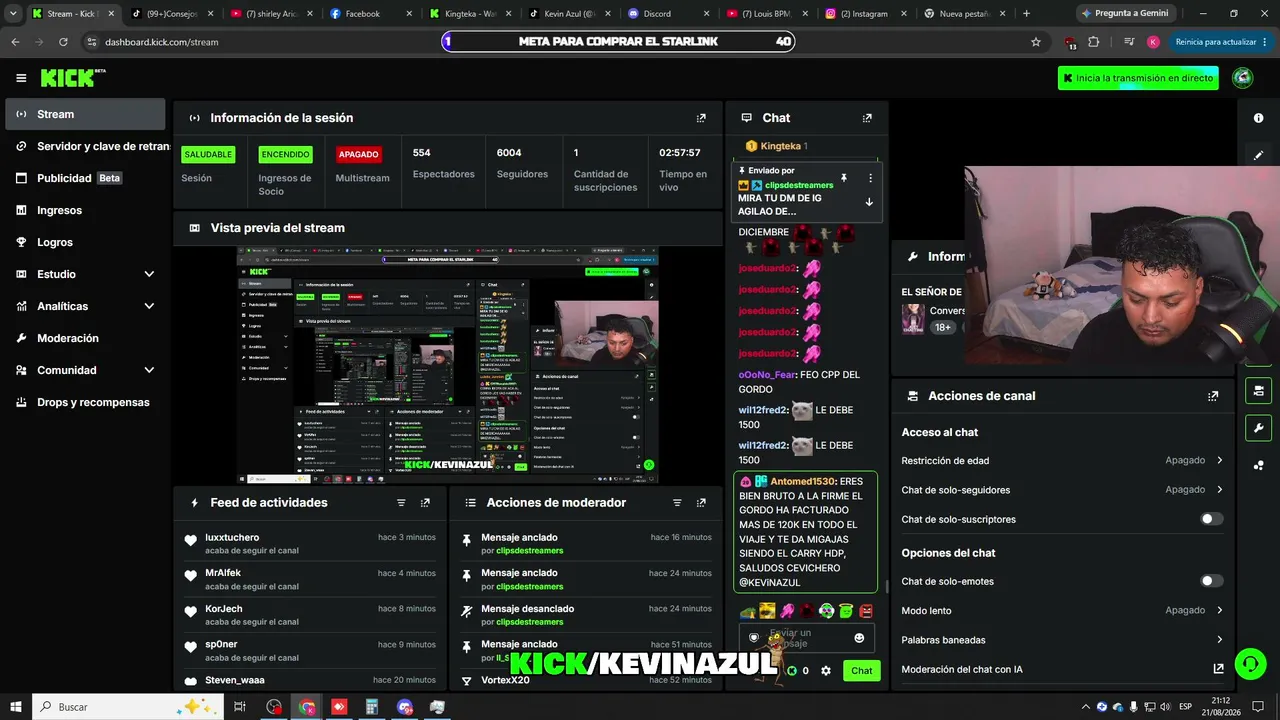The image size is (1280, 720).
Task: Pop out the Información de la sesión panel
Action: [x=701, y=118]
